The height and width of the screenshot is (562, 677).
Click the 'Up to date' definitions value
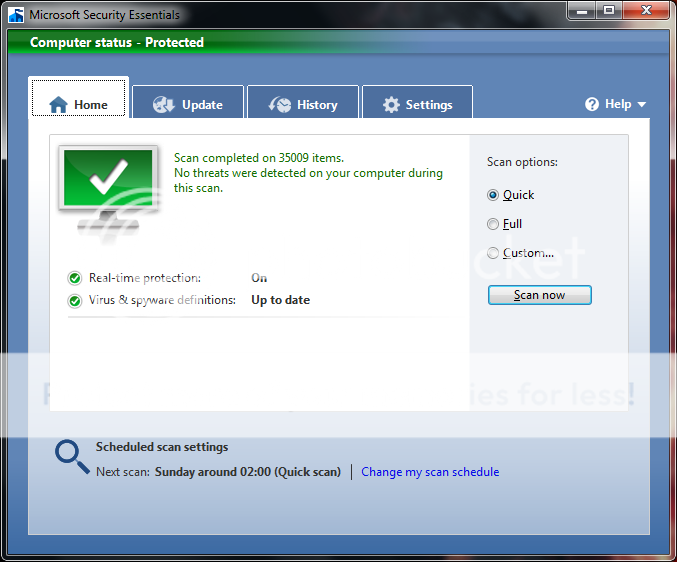point(281,300)
